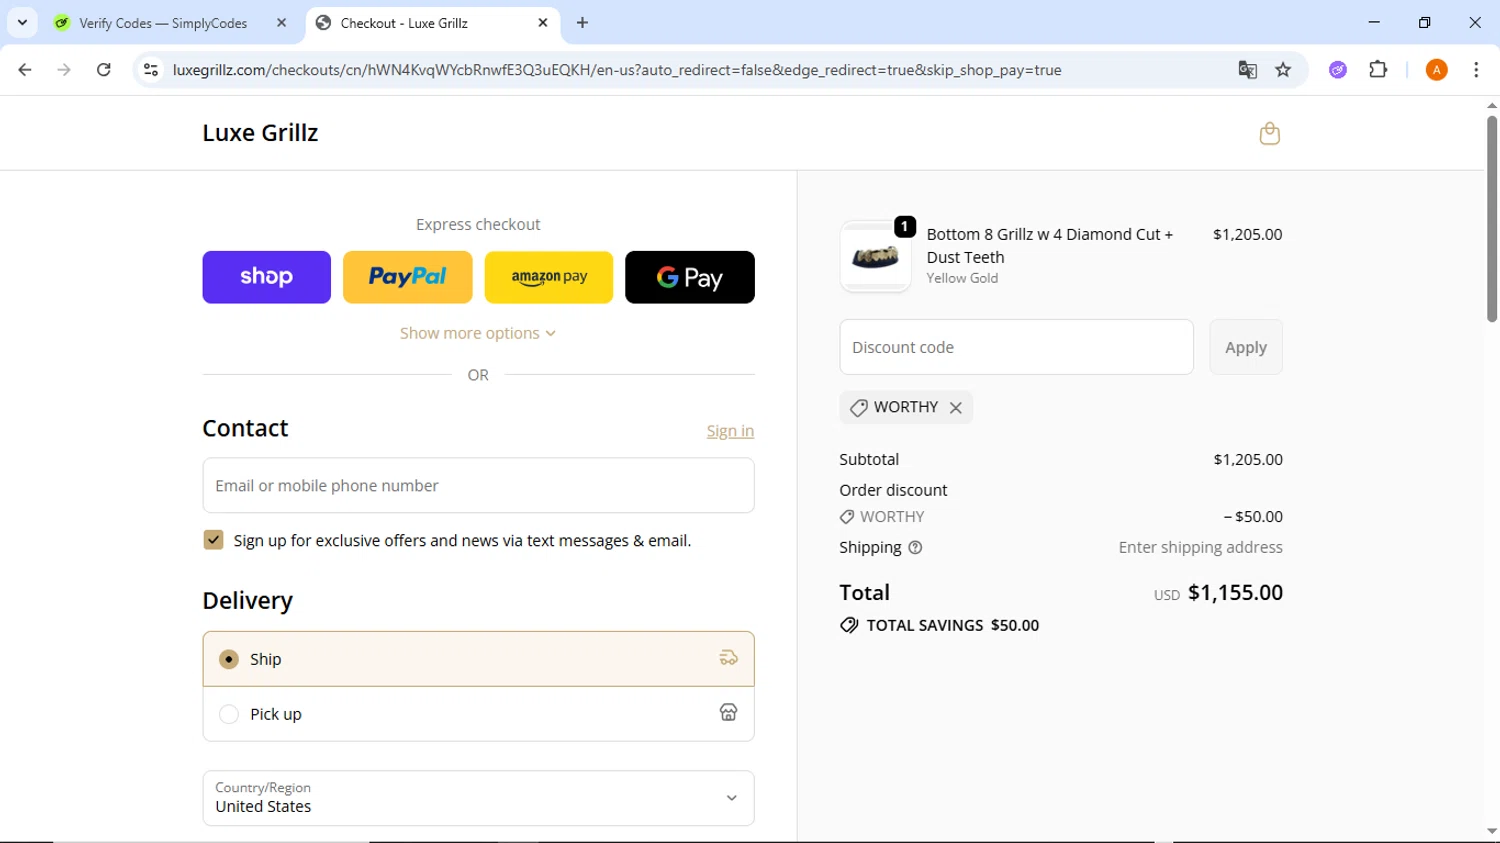
Task: Open the purple browser extension icon
Action: [x=1338, y=70]
